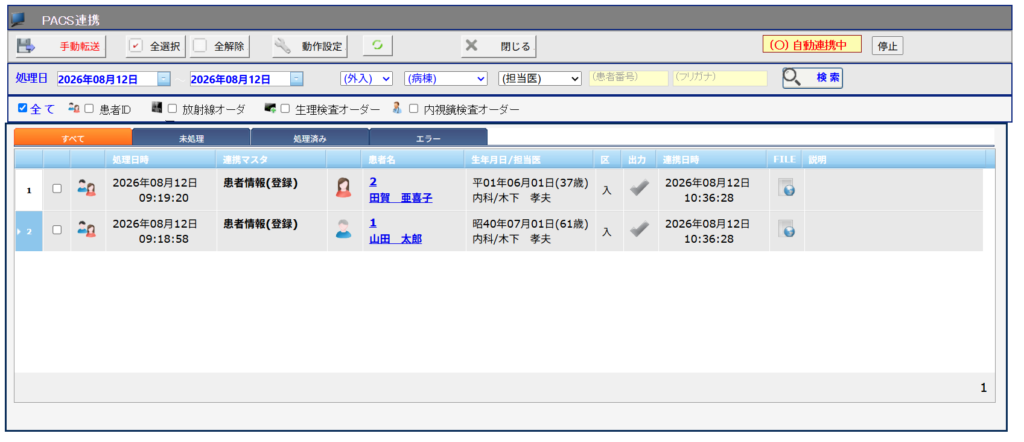
Task: Open patient number link 2
Action: tap(373, 182)
